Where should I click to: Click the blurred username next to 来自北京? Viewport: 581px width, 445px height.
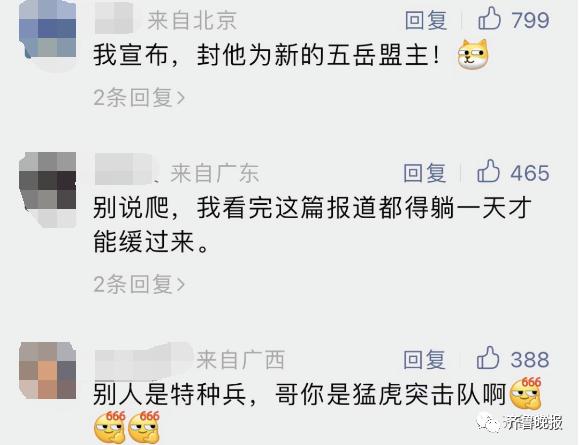(114, 18)
